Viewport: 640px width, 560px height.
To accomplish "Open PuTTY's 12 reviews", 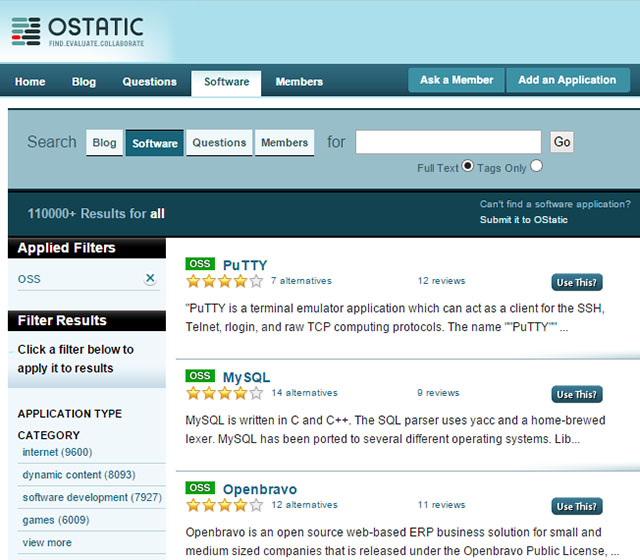I will [441, 281].
